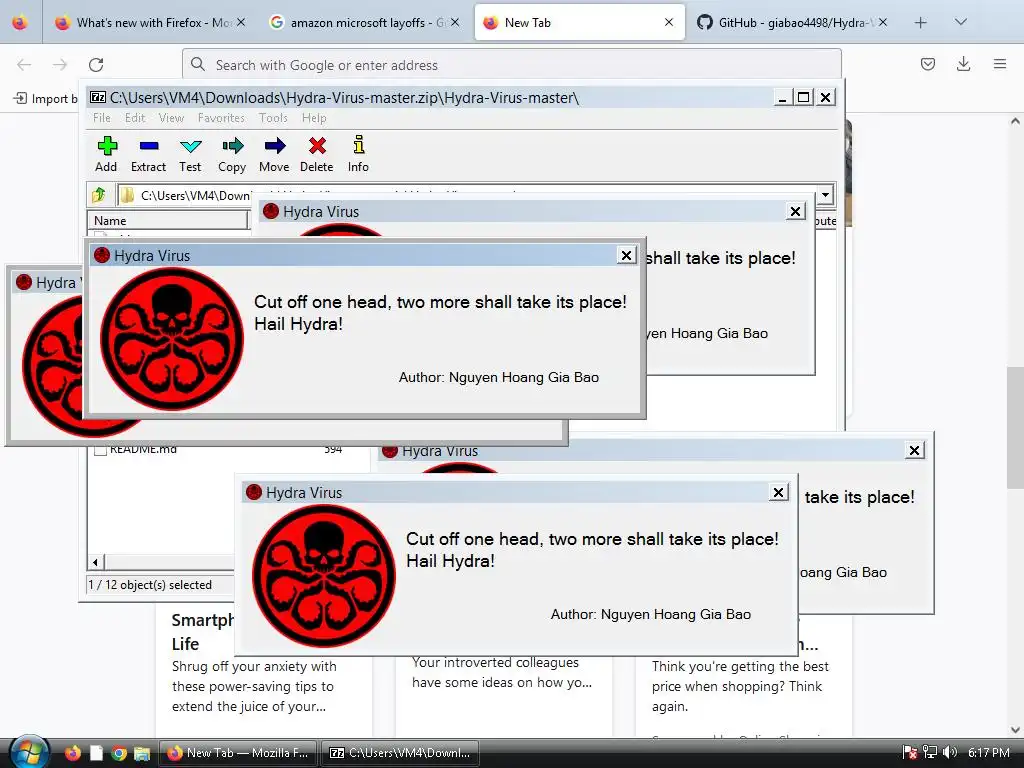Focus the Search with Google address bar

click(511, 65)
